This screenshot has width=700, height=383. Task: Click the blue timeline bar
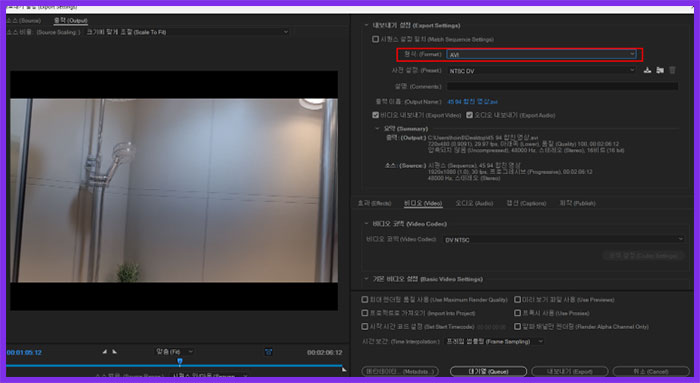pyautogui.click(x=174, y=366)
